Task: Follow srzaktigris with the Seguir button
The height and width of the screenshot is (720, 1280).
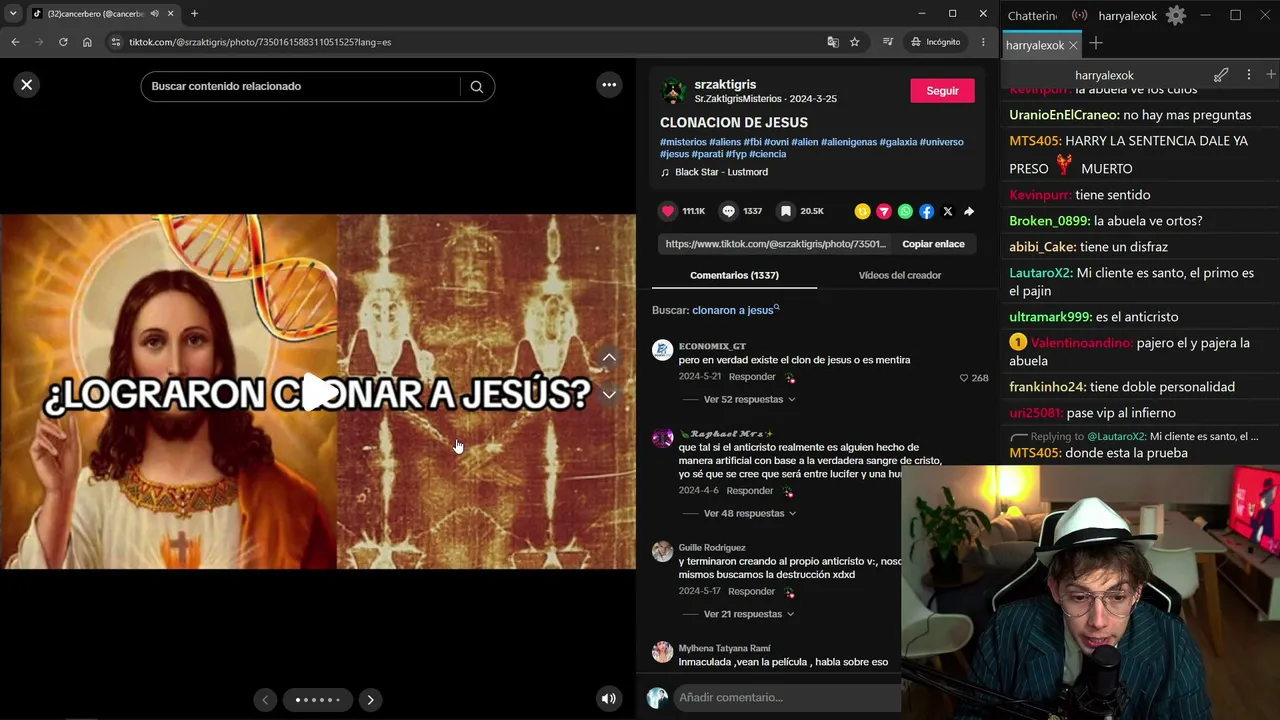Action: point(942,90)
